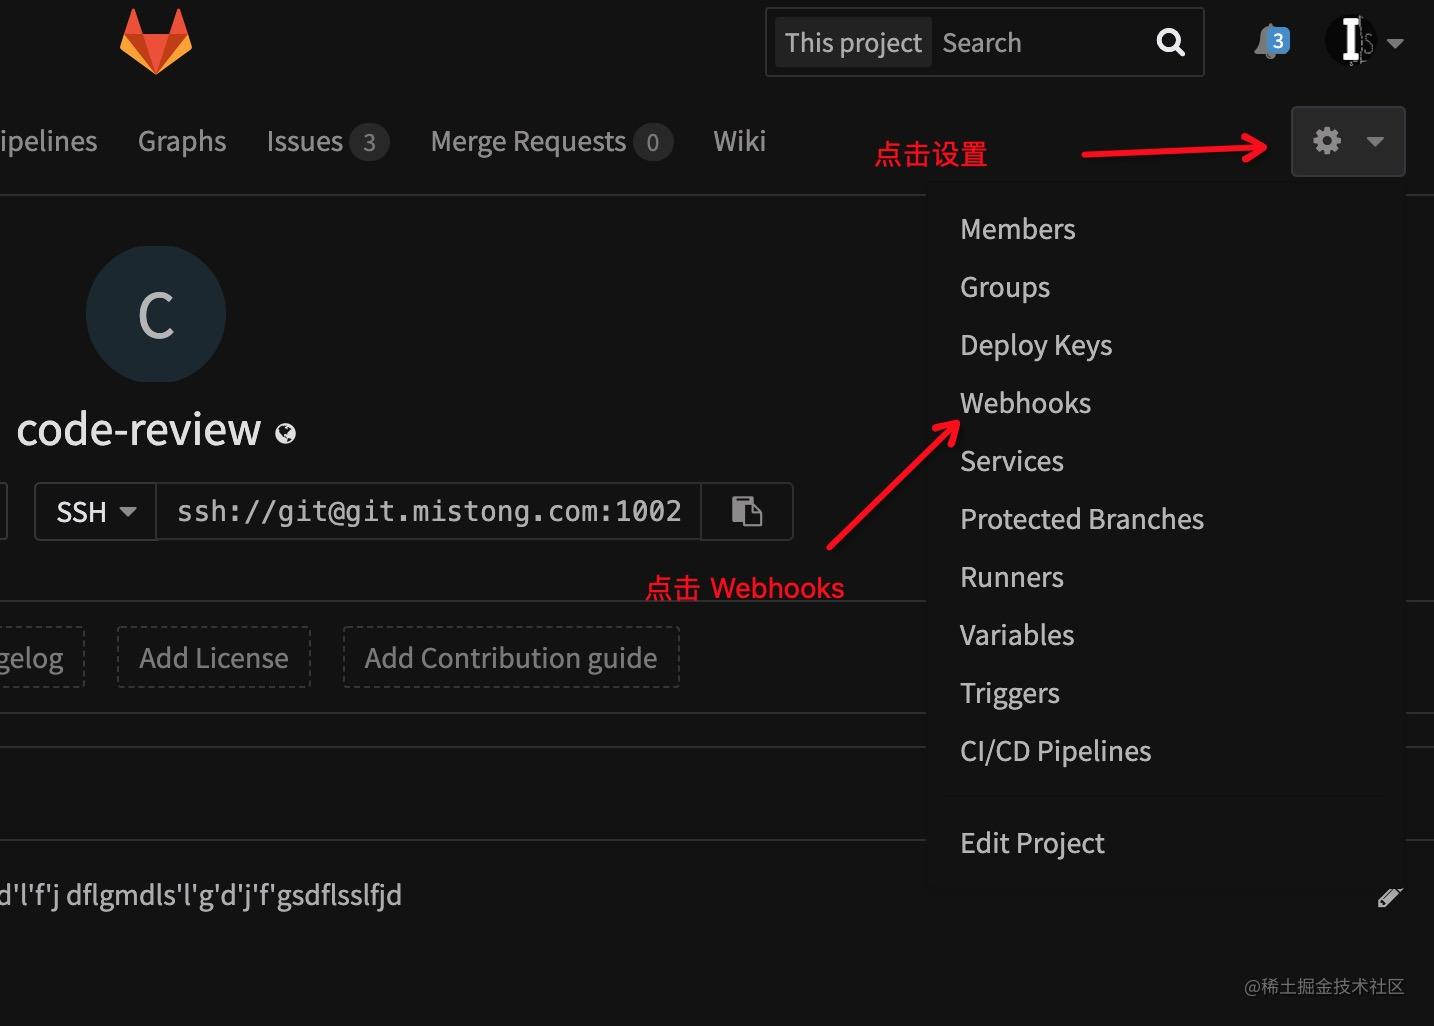
Task: Select Protected Branches menu entry
Action: [1082, 519]
